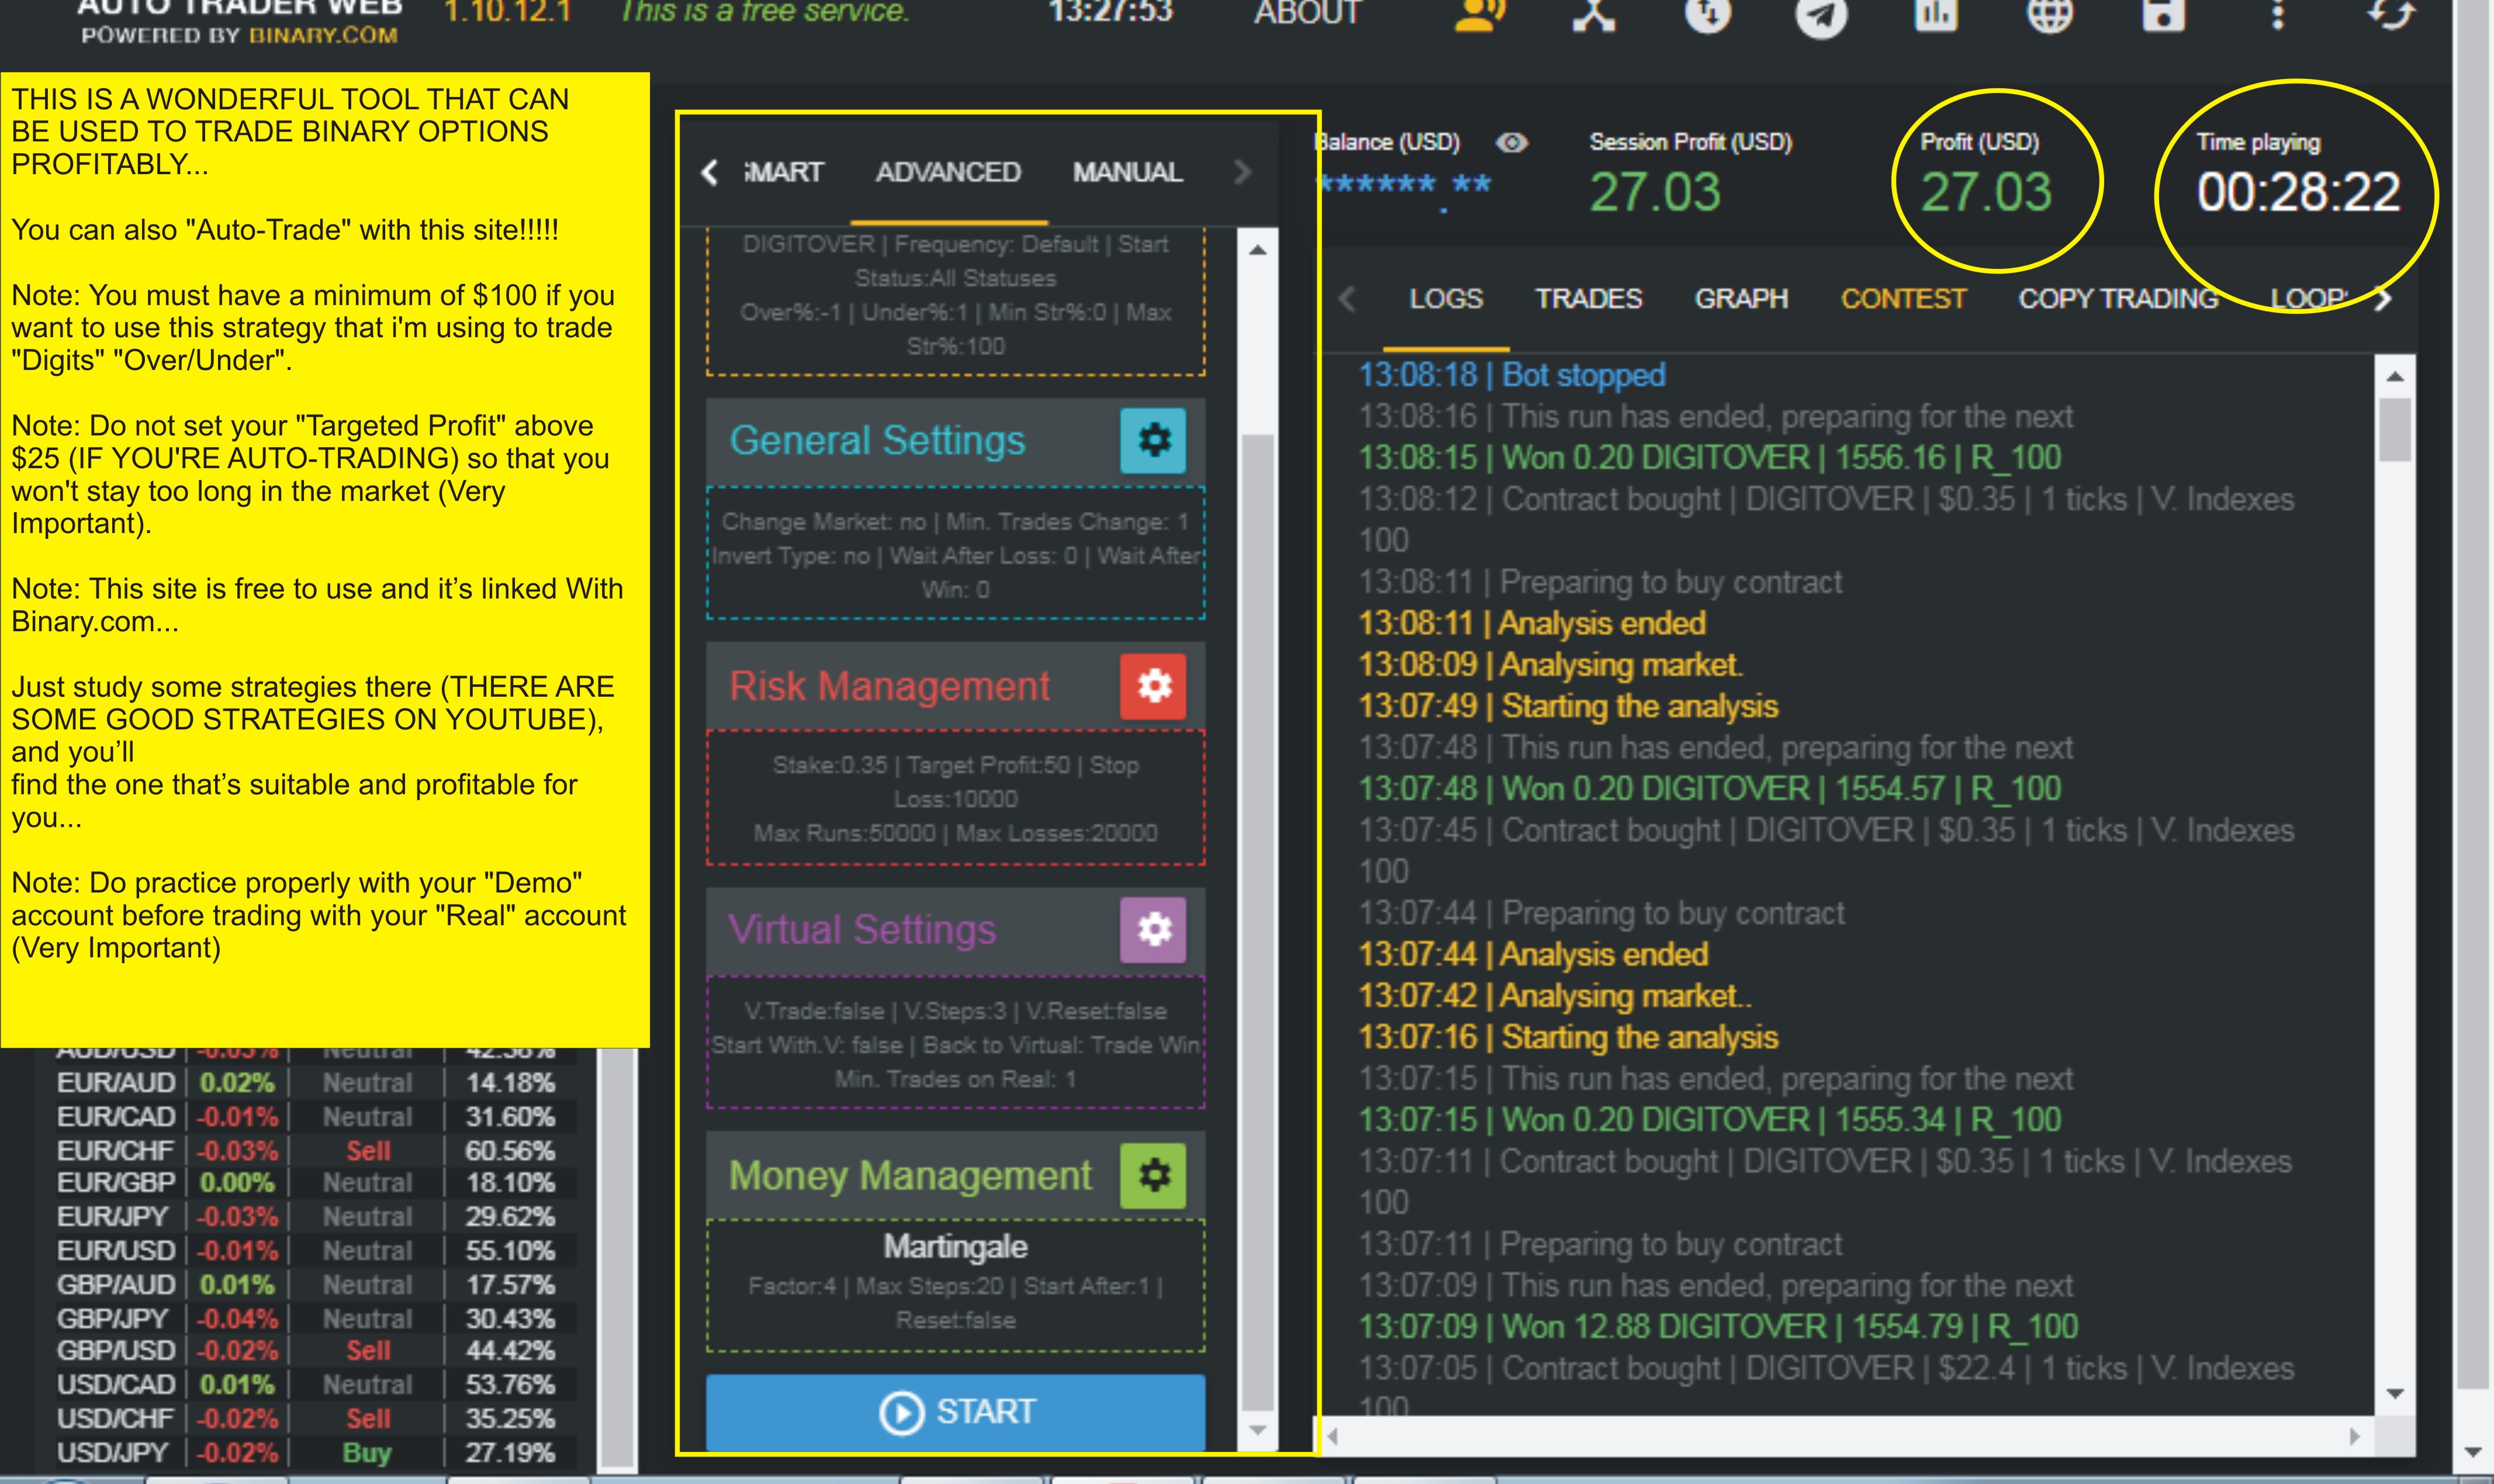Click the logs panel horizontal scrollbar
Viewport: 2494px width, 1484px height.
(x=1840, y=1437)
